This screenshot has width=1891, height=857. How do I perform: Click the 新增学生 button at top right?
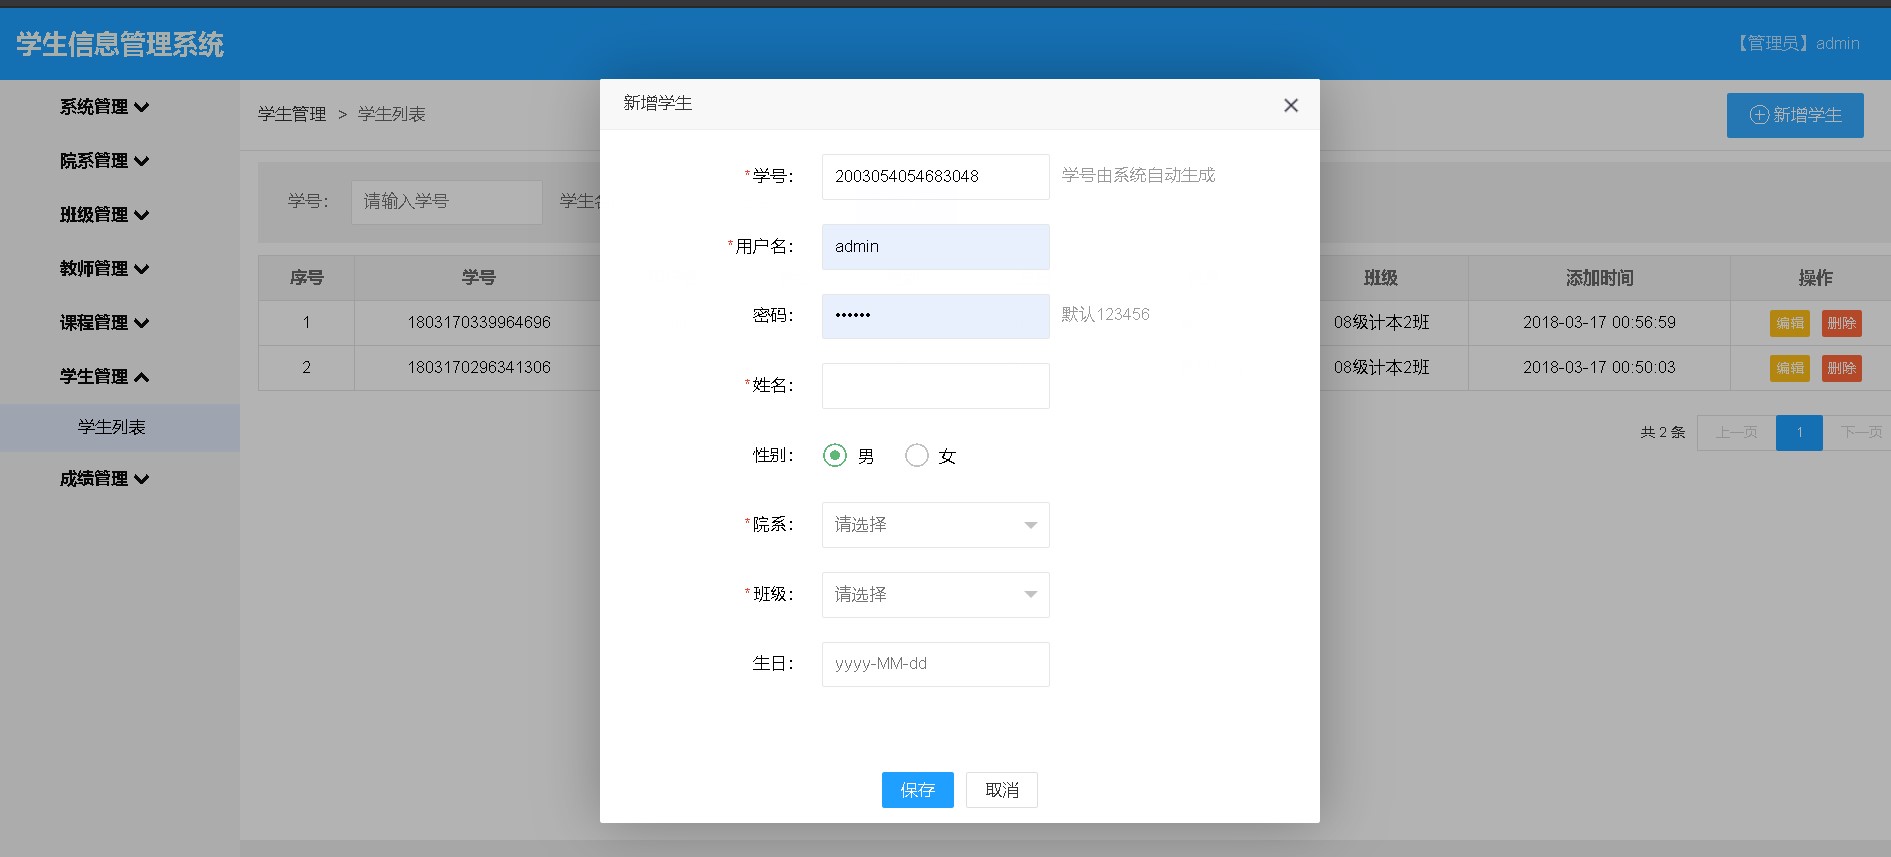pos(1795,115)
